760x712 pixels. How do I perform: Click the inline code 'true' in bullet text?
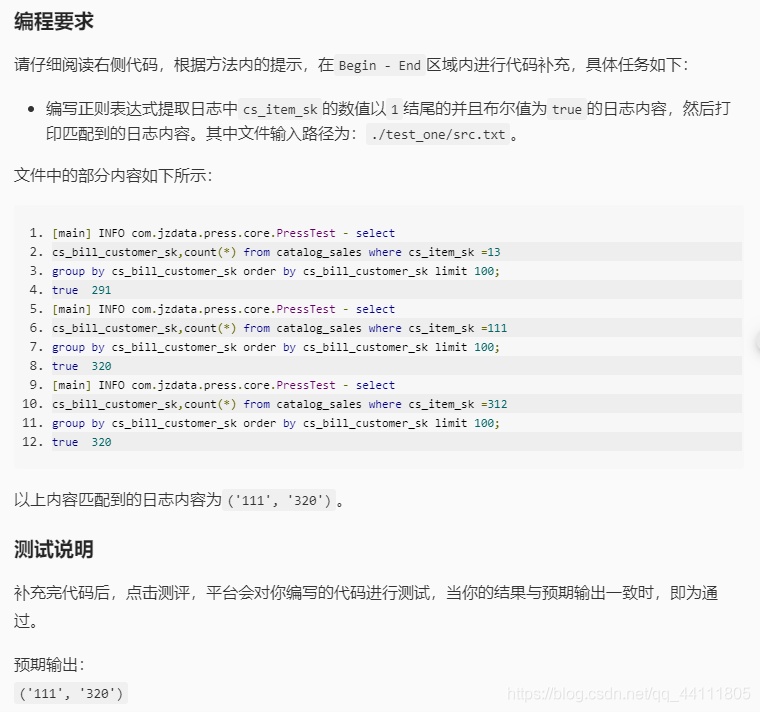pyautogui.click(x=567, y=109)
